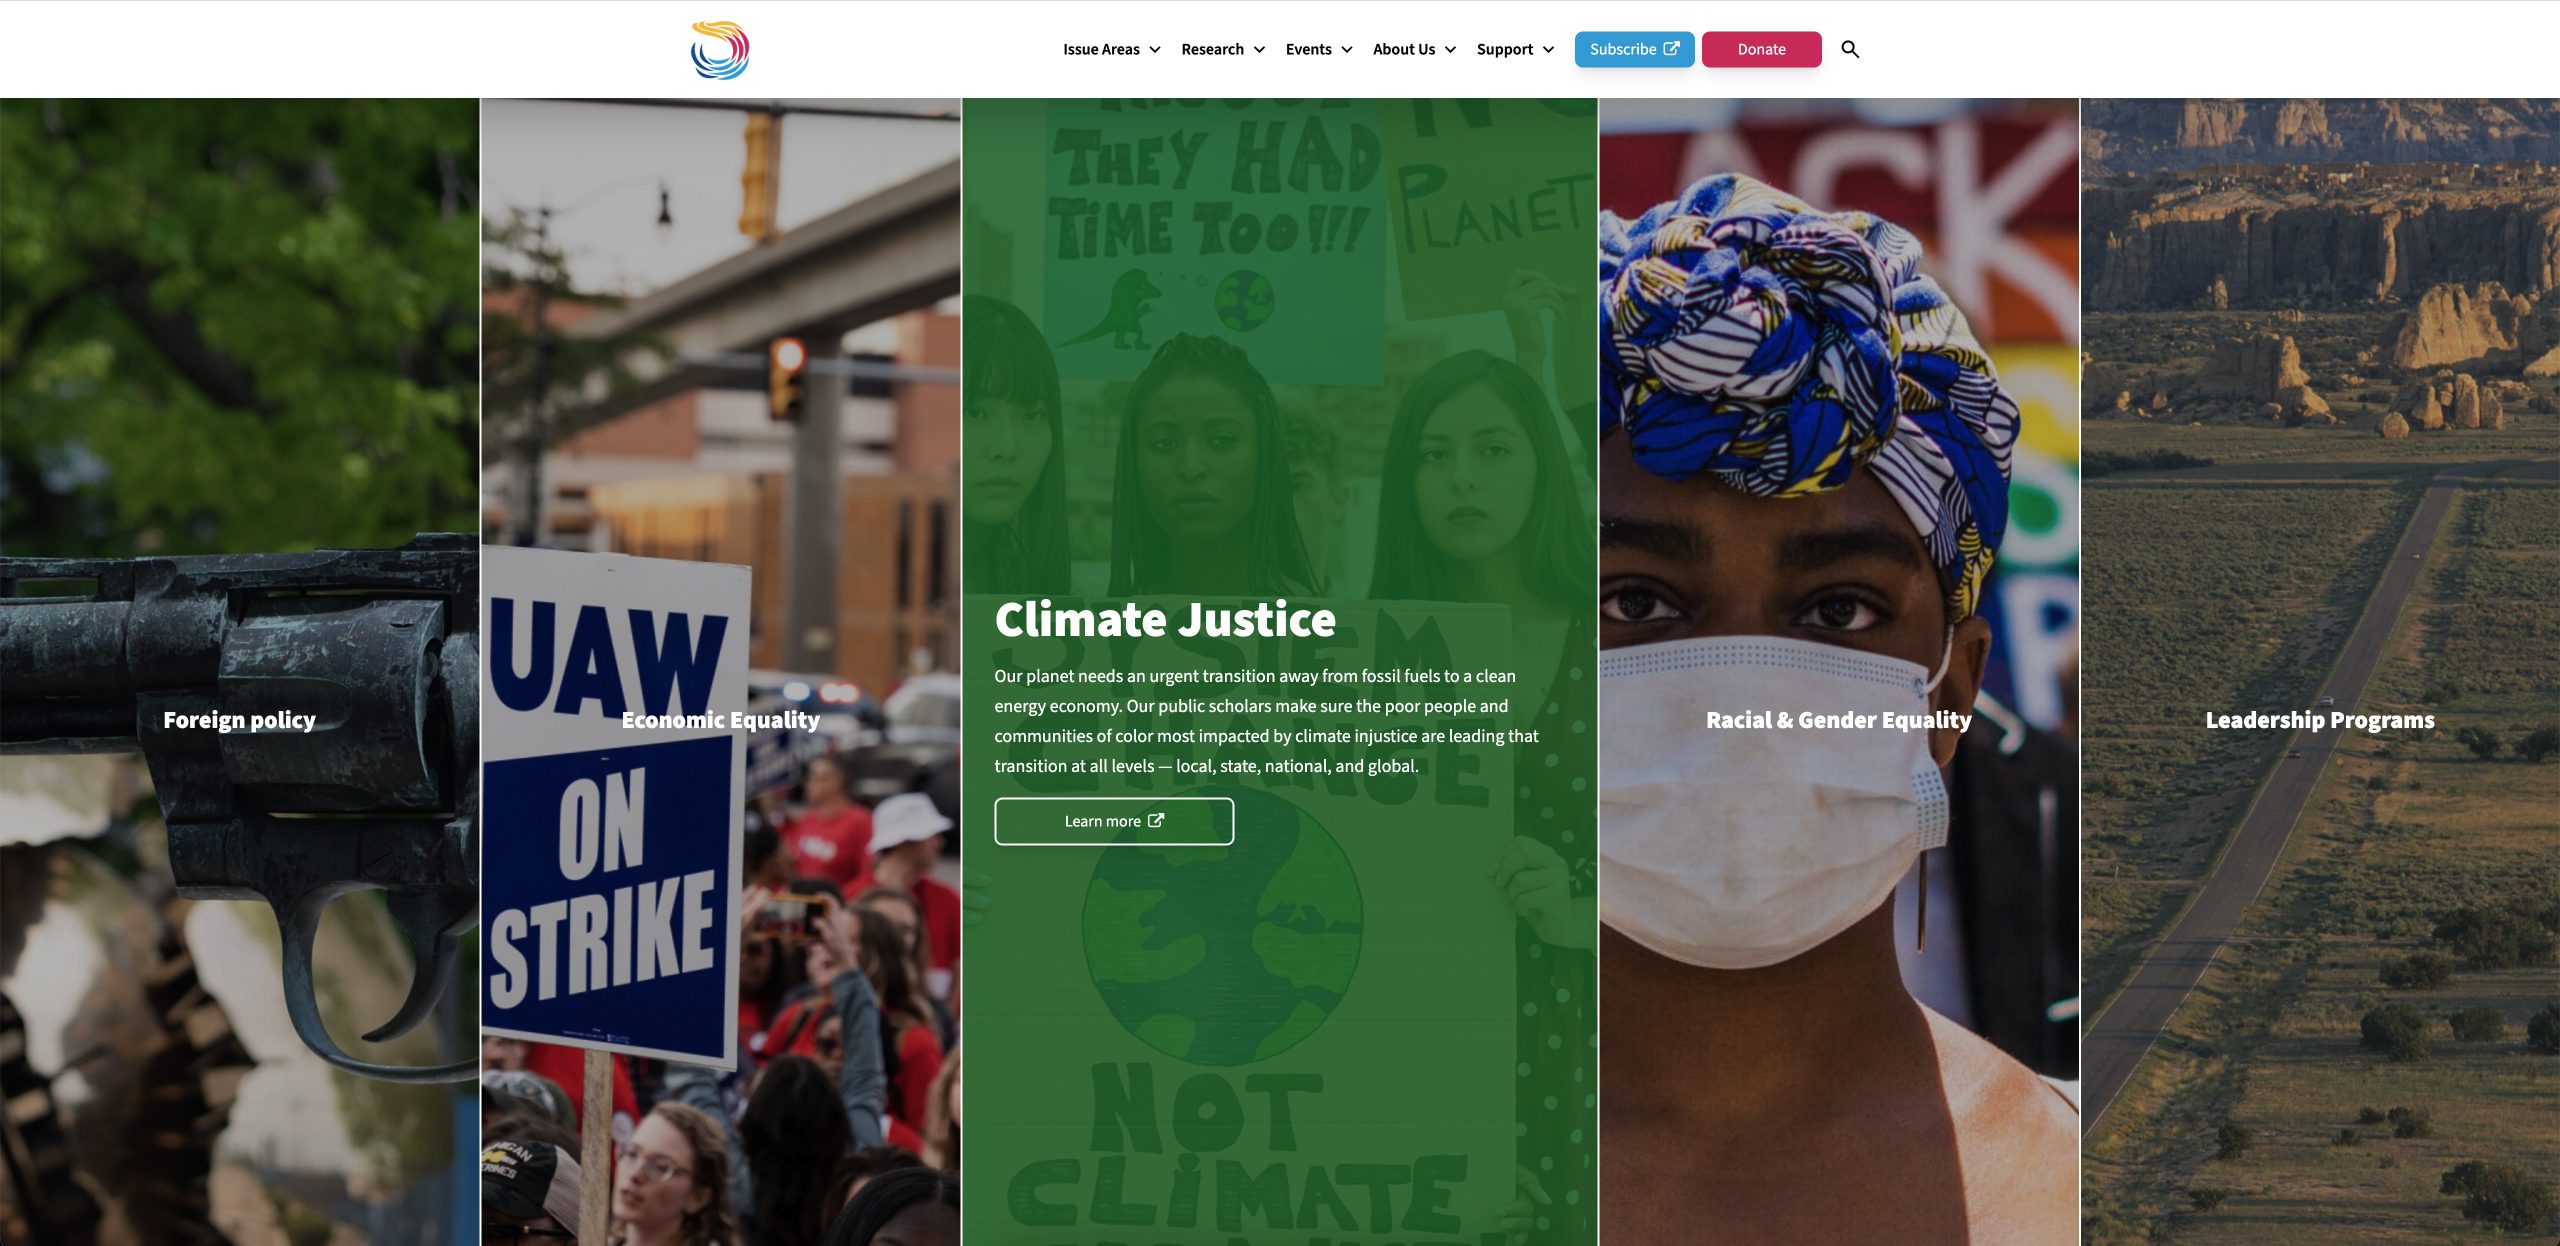Expand the Issue Areas chevron

pyautogui.click(x=1155, y=49)
